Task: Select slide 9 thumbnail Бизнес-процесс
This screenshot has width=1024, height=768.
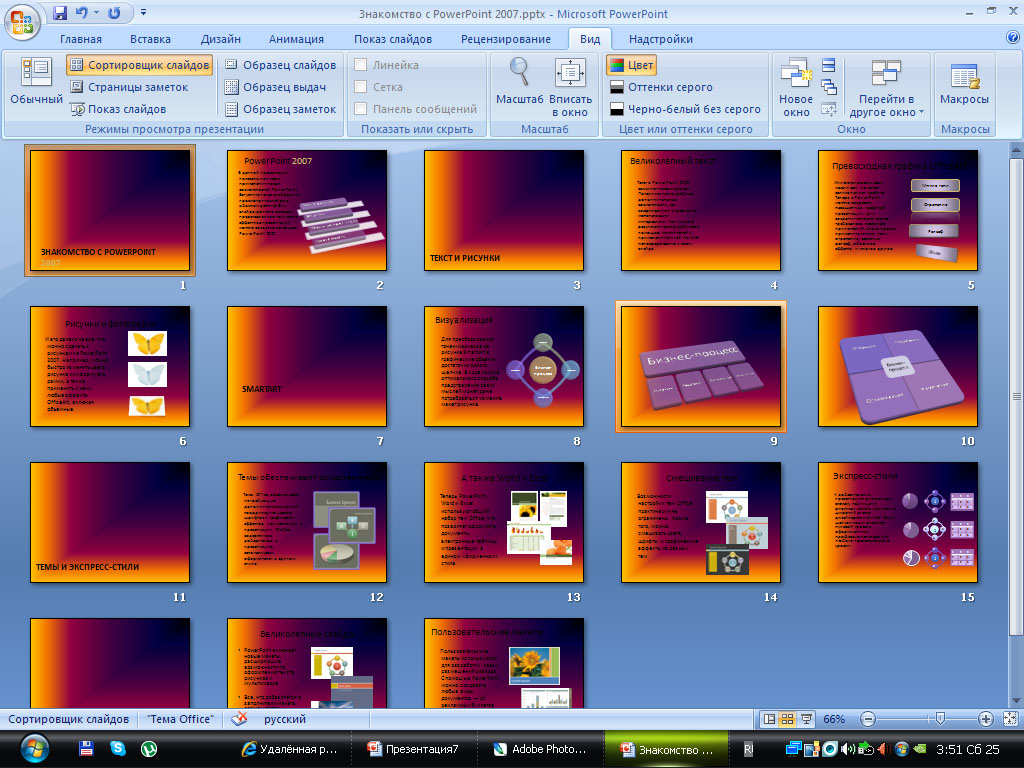Action: coord(700,367)
